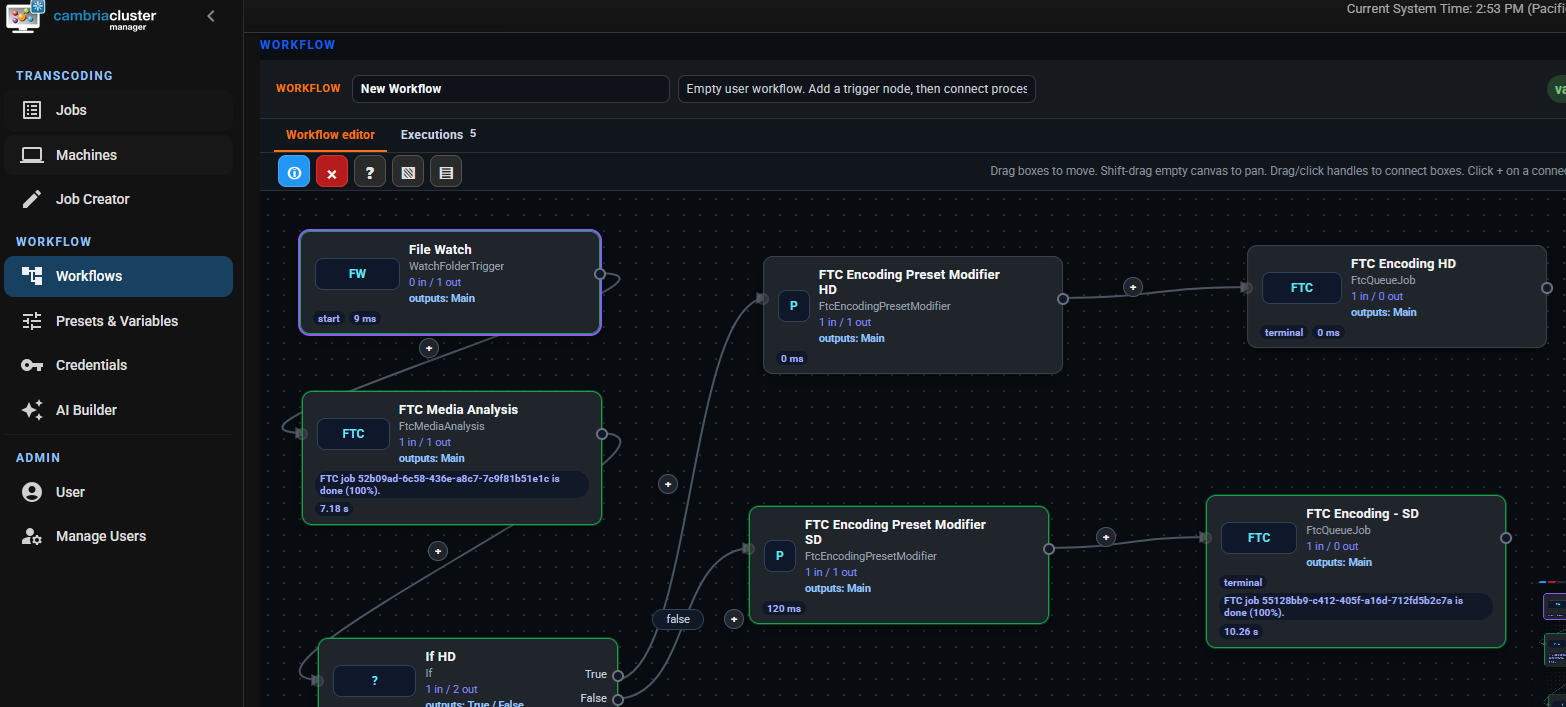Click plus connector before FTC Encoding HD
This screenshot has width=1566, height=707.
pos(1132,287)
